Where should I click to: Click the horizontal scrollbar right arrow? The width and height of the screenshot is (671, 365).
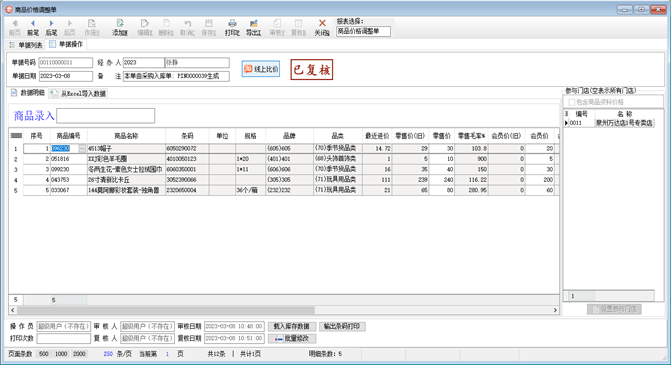(x=555, y=310)
